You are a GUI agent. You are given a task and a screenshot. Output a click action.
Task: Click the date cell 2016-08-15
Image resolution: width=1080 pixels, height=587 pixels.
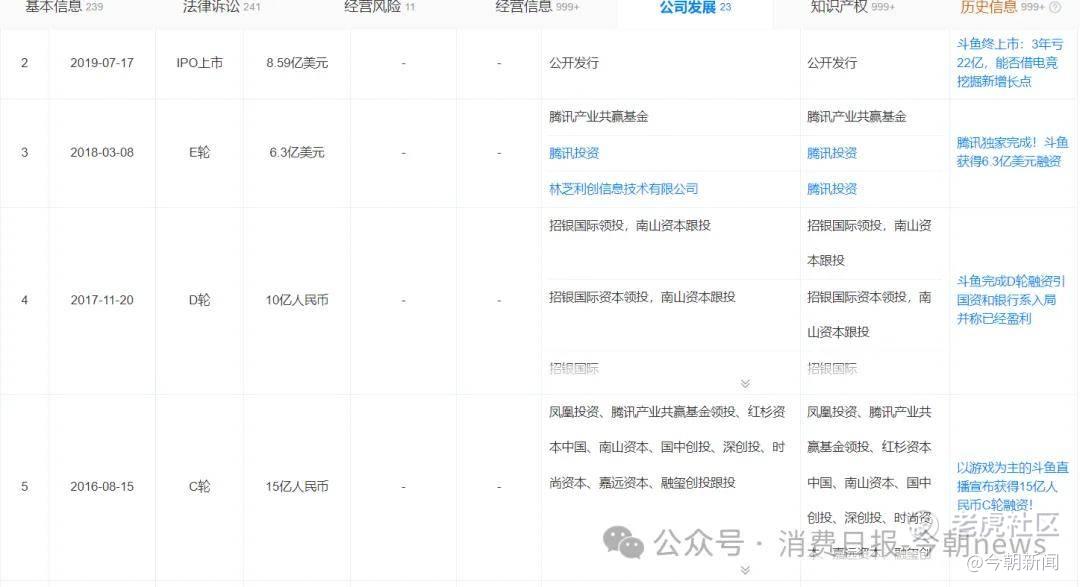tap(102, 486)
